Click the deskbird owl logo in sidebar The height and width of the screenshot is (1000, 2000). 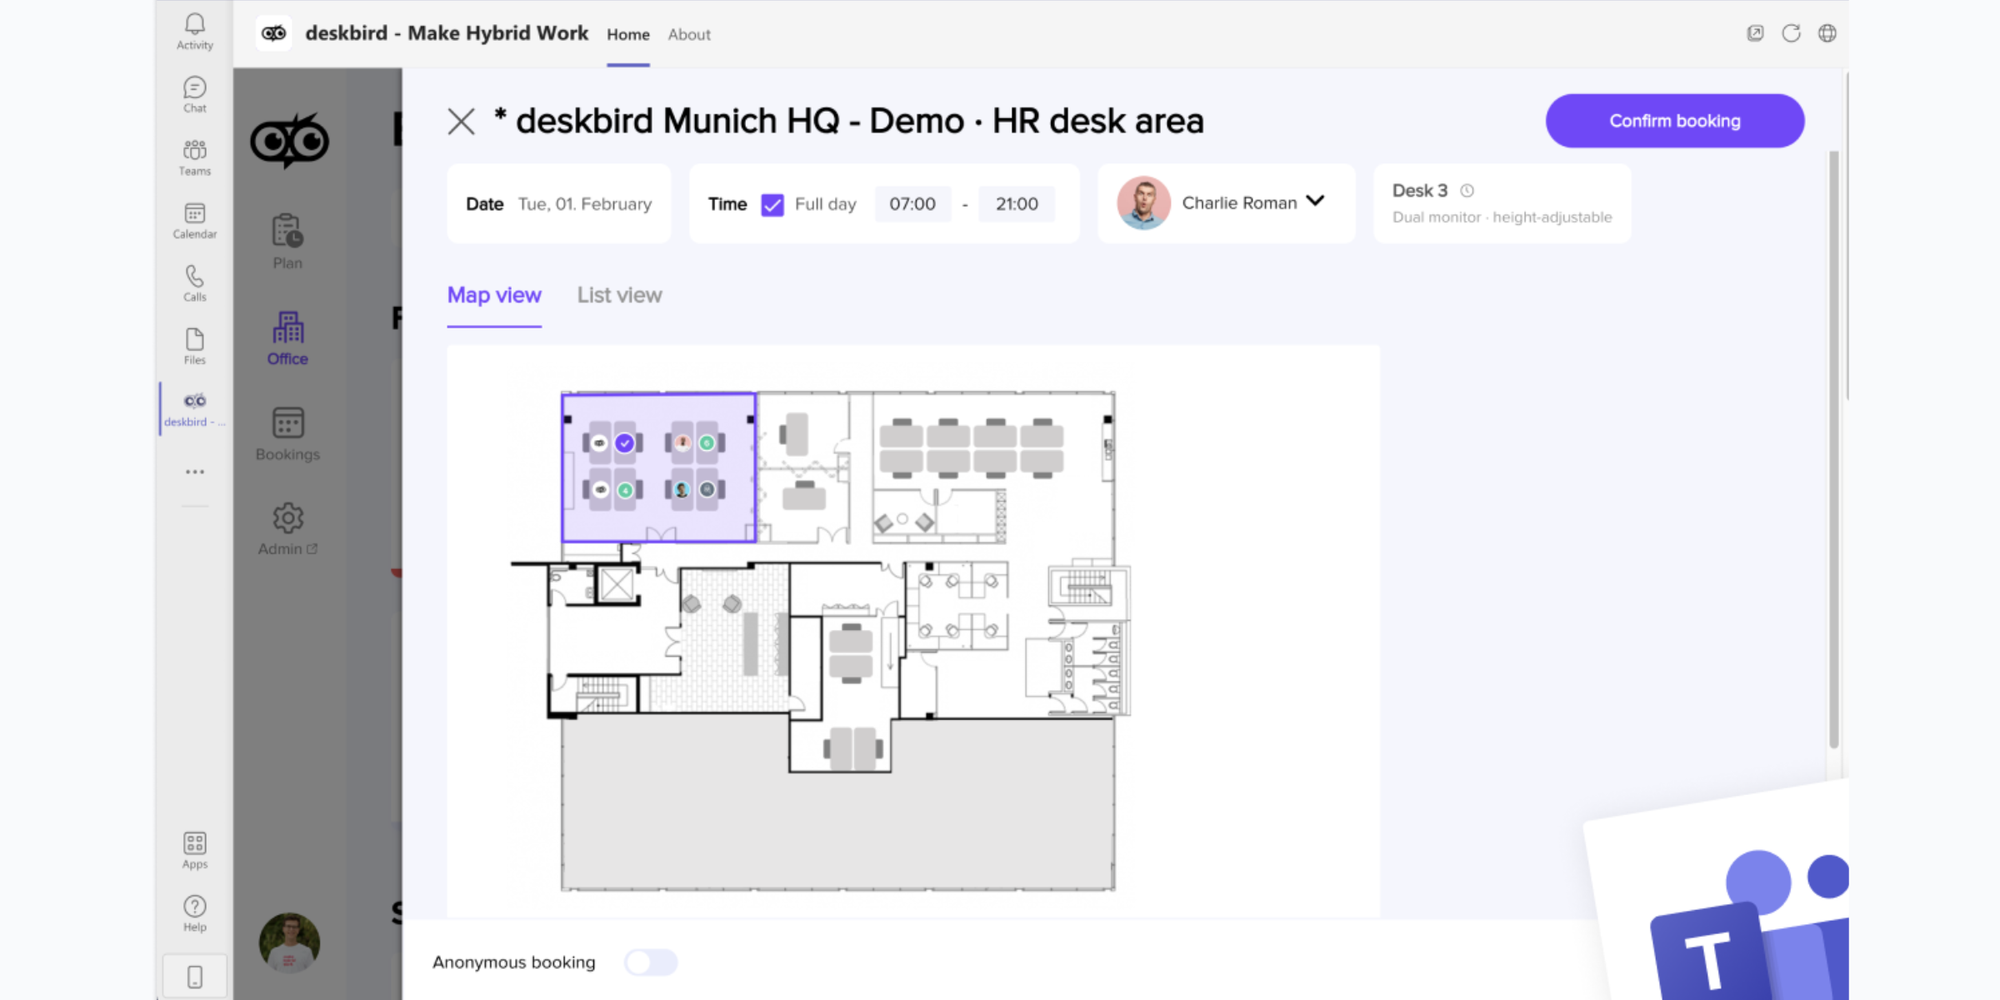click(x=289, y=141)
